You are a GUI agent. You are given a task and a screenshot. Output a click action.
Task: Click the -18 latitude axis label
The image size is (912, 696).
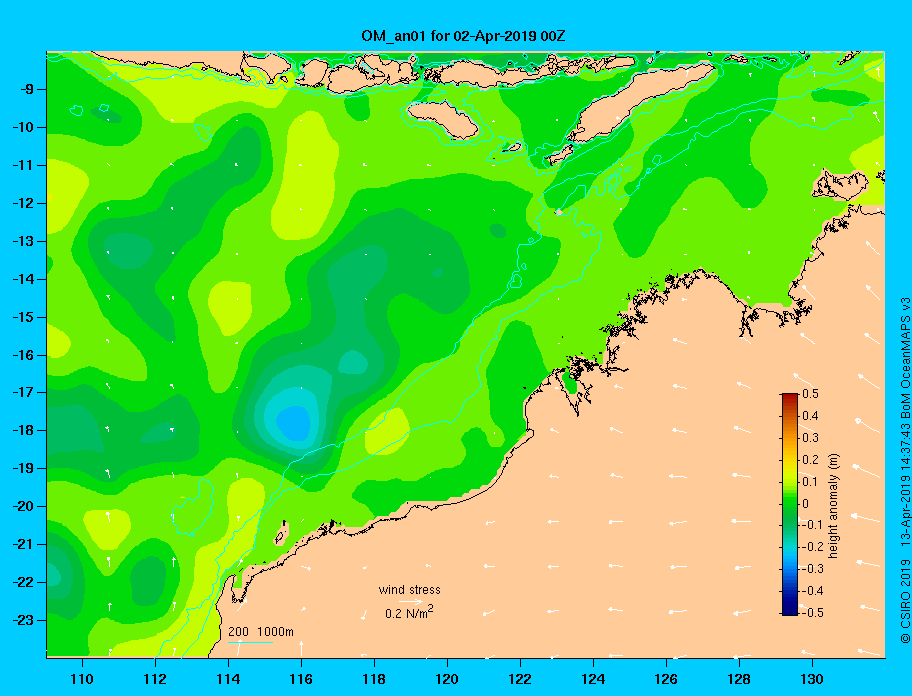23,430
